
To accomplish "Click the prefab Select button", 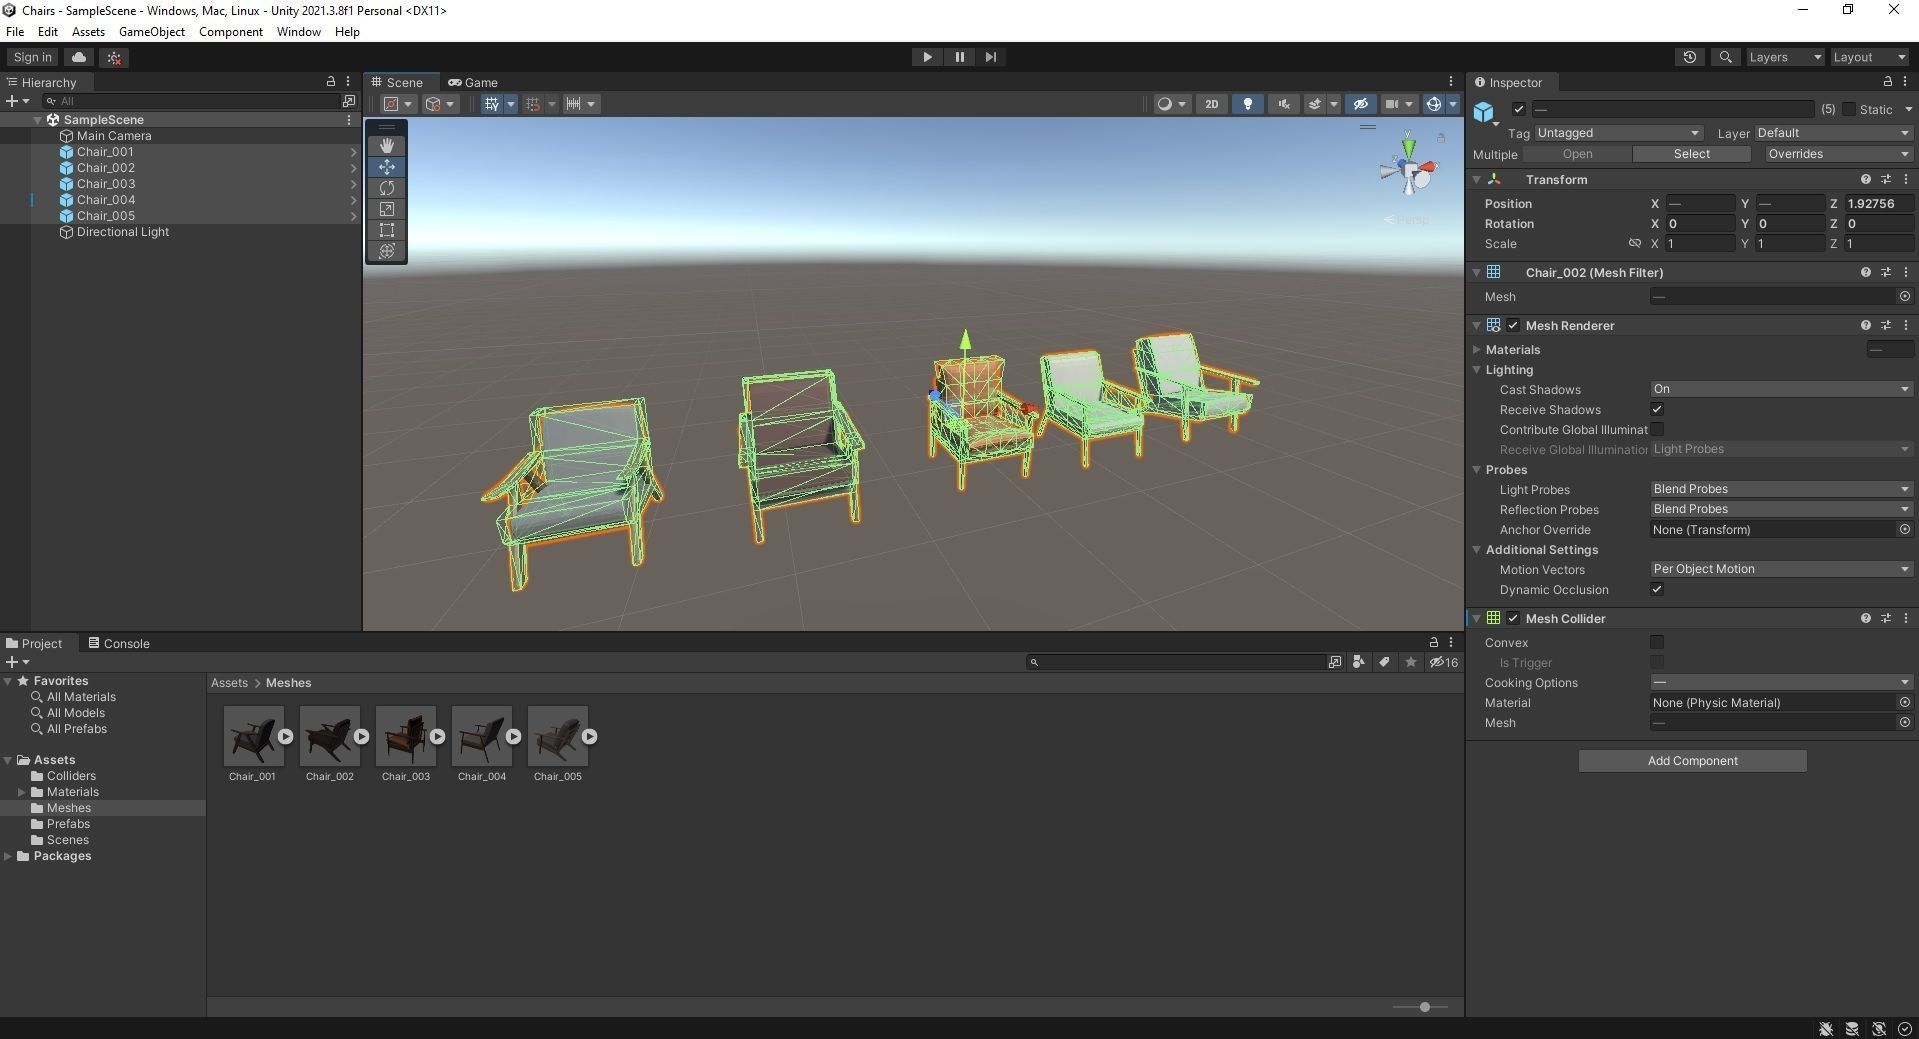I will click(x=1691, y=154).
